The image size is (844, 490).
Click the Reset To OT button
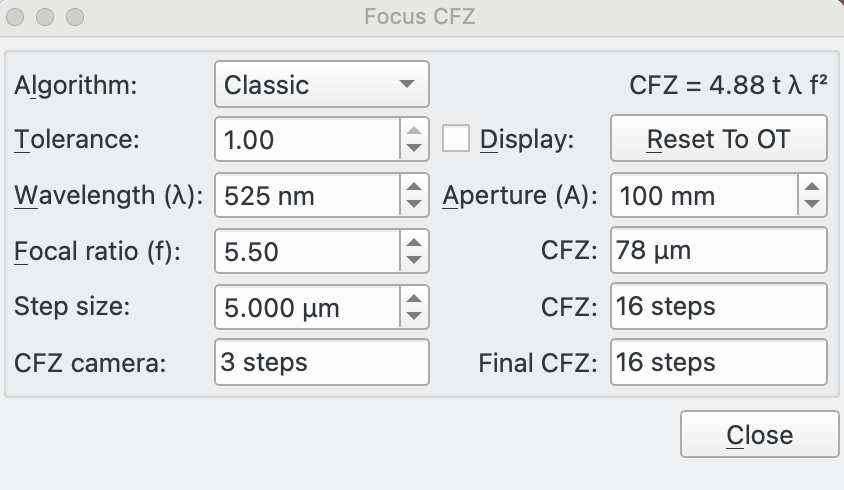(718, 139)
